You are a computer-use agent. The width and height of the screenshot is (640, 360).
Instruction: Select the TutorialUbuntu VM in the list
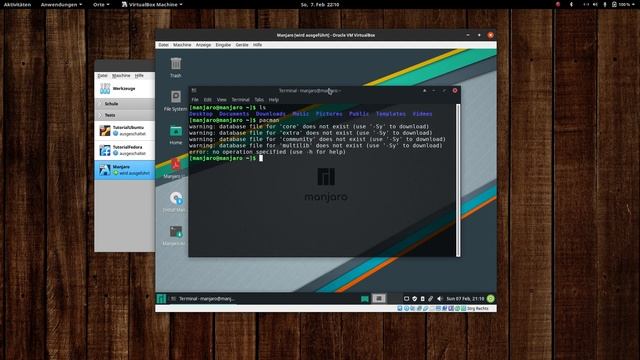point(124,131)
